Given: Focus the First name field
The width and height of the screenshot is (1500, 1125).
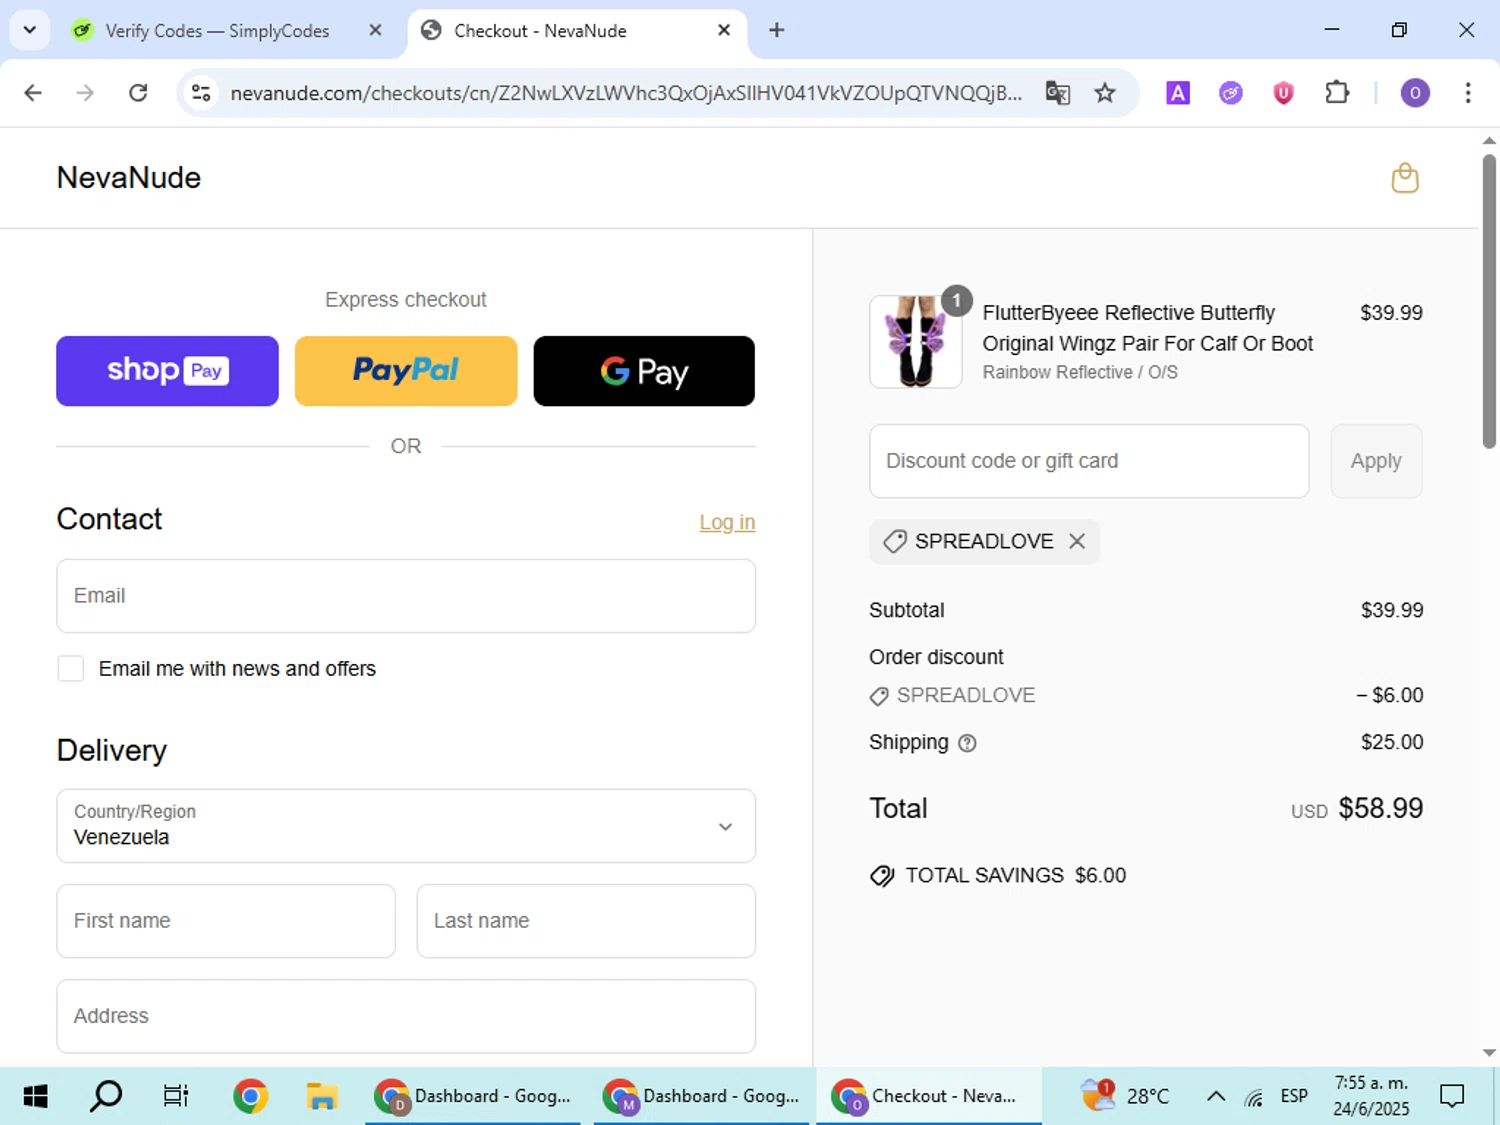Looking at the screenshot, I should [226, 921].
